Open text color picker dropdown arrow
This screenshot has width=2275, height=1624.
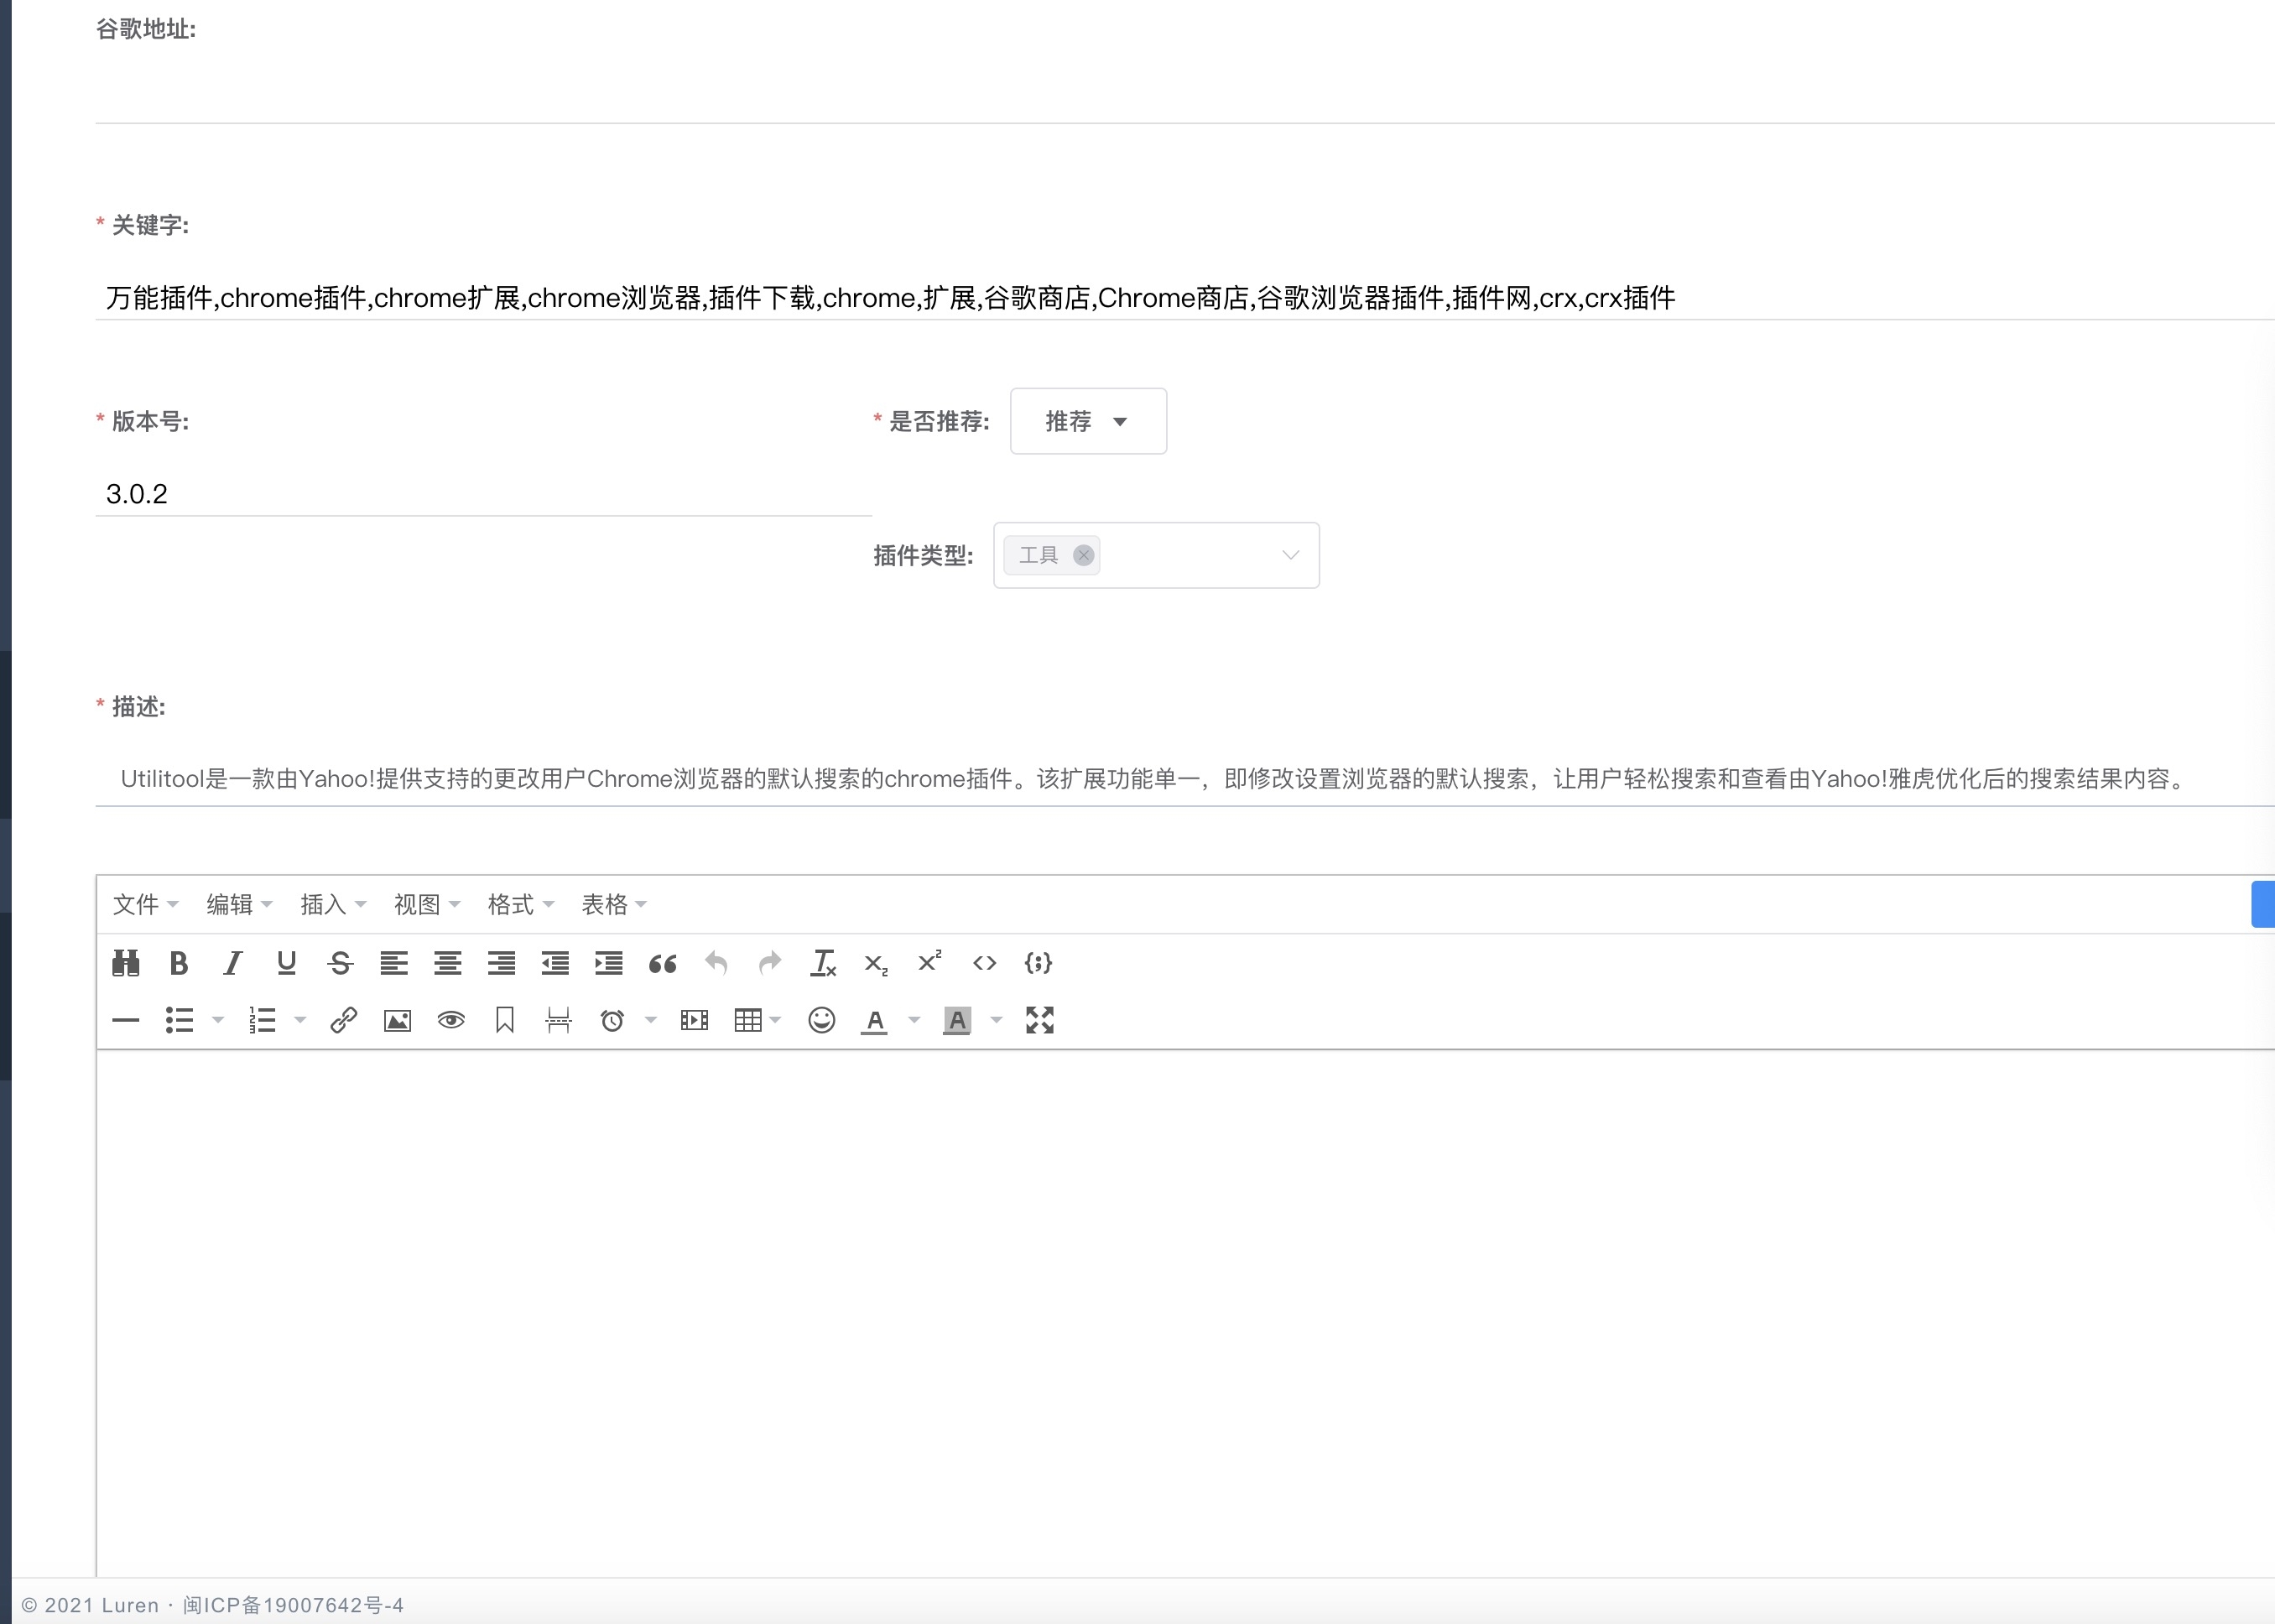[x=914, y=1020]
